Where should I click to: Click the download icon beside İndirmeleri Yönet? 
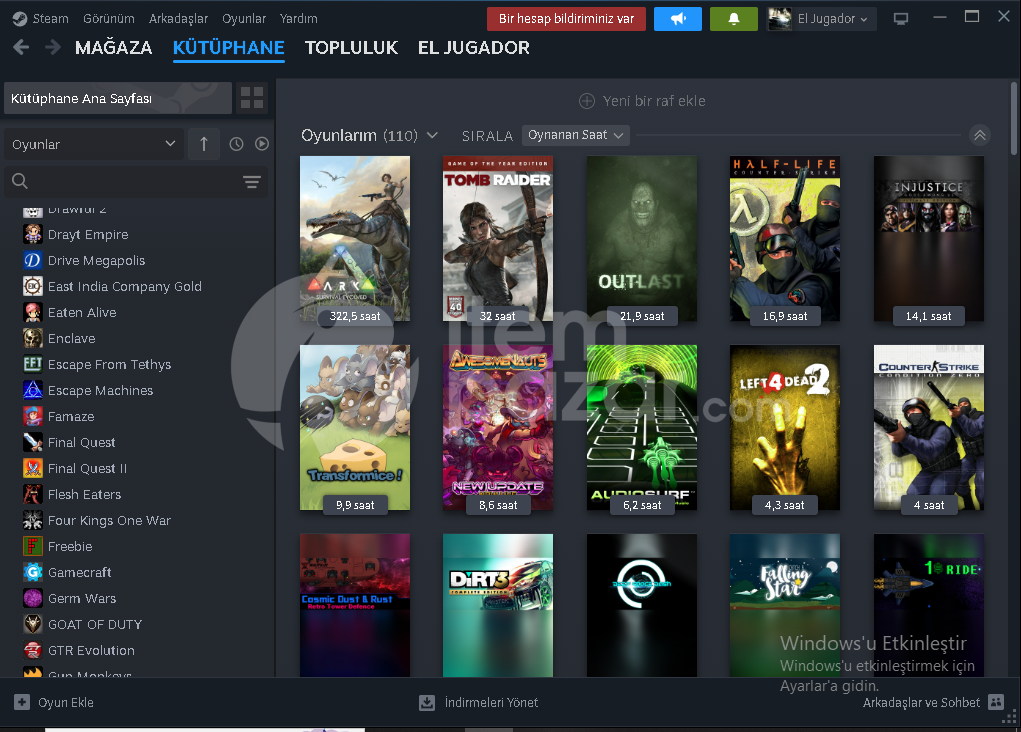pyautogui.click(x=427, y=702)
